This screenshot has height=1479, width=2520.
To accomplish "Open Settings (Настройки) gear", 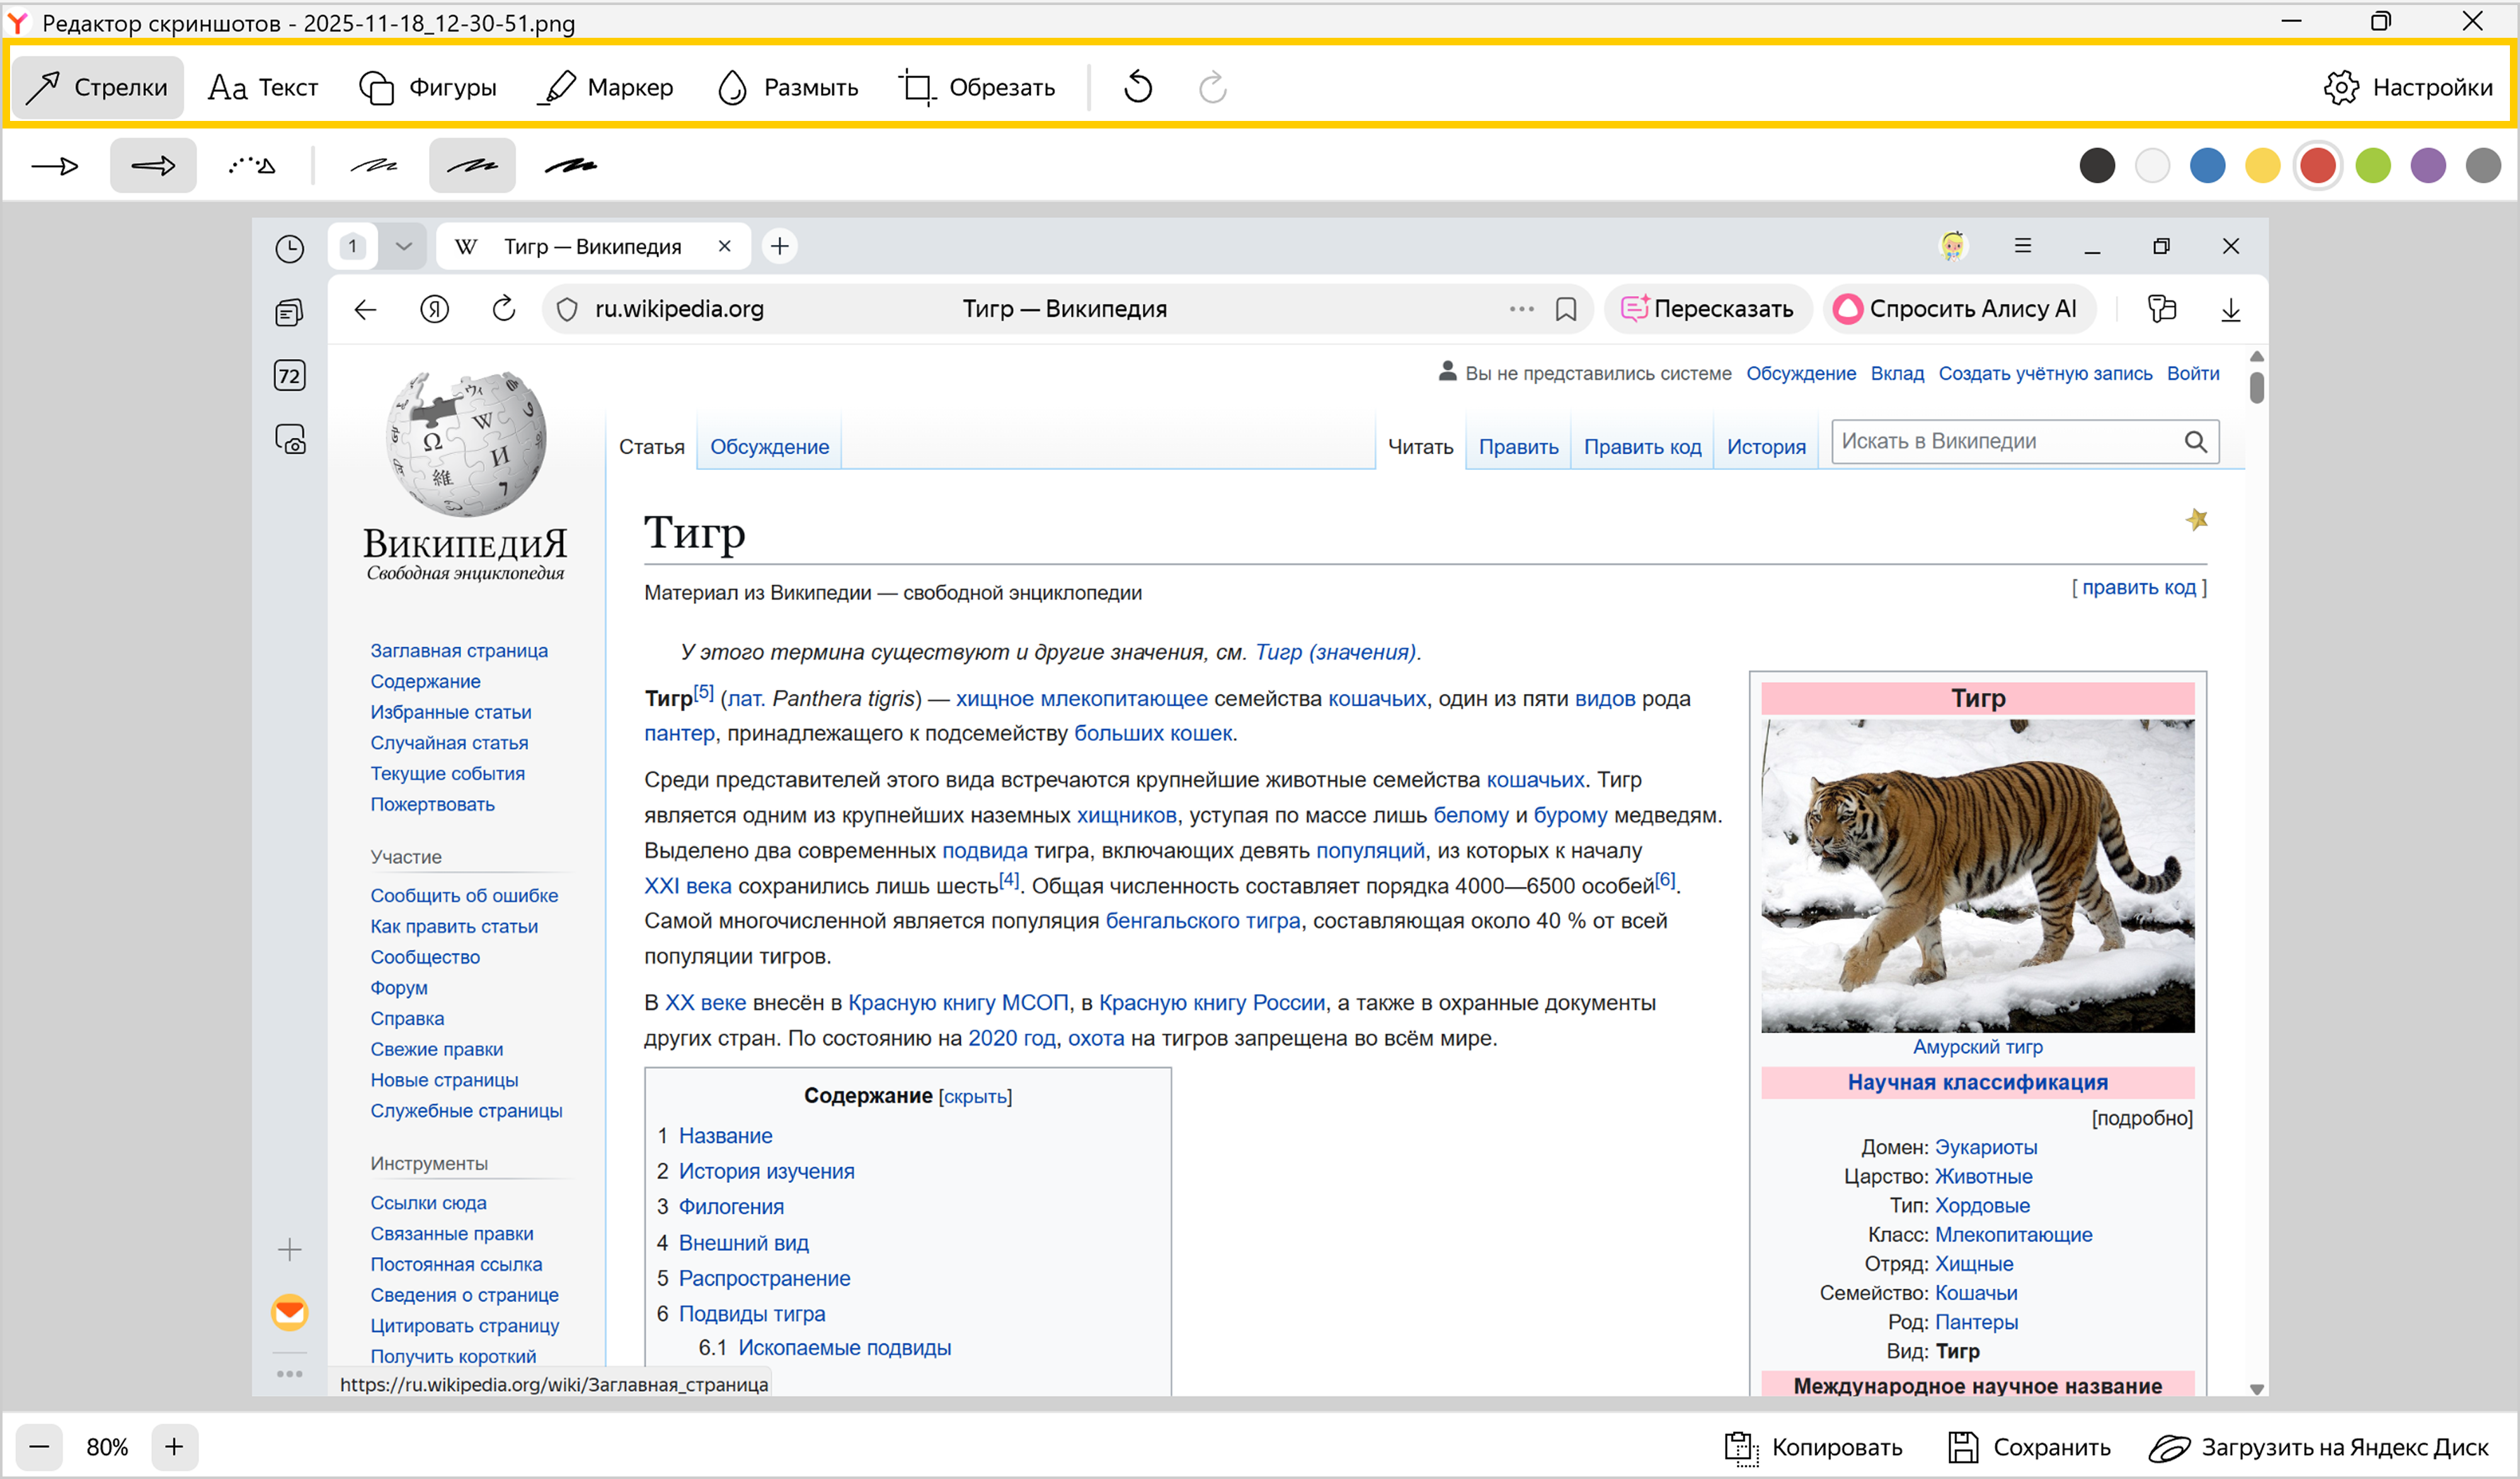I will click(x=2408, y=88).
